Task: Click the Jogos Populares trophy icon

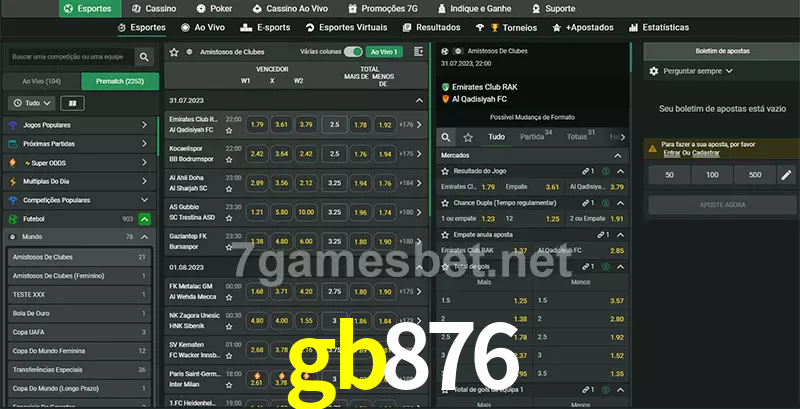Action: tap(13, 125)
